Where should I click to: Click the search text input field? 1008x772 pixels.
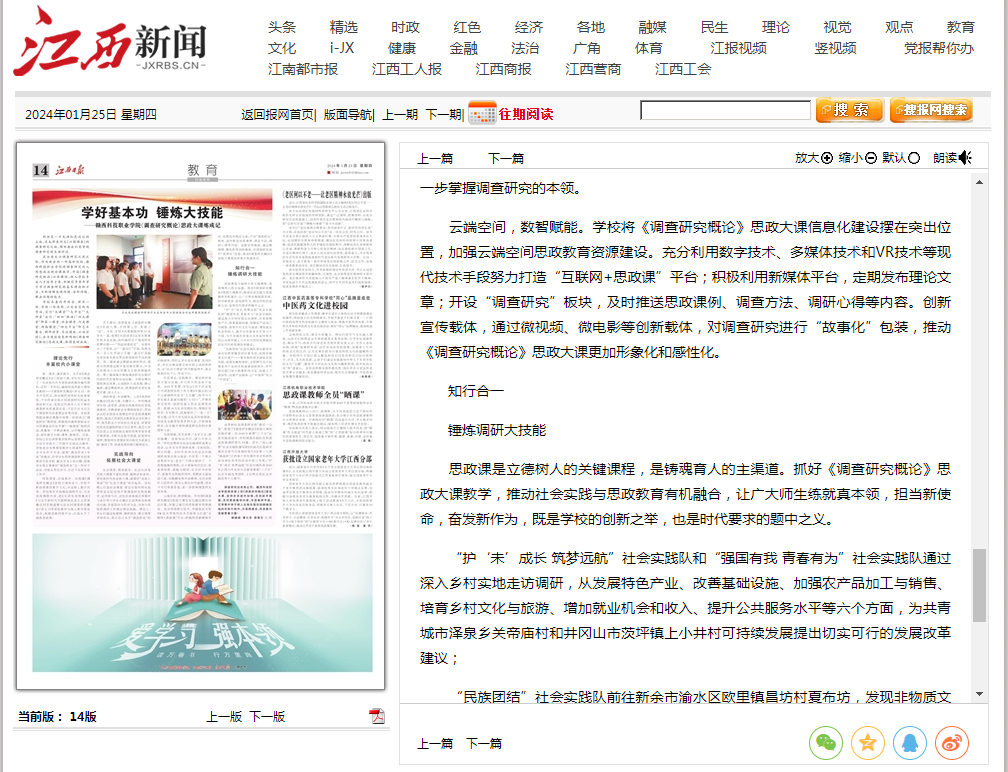pyautogui.click(x=725, y=111)
